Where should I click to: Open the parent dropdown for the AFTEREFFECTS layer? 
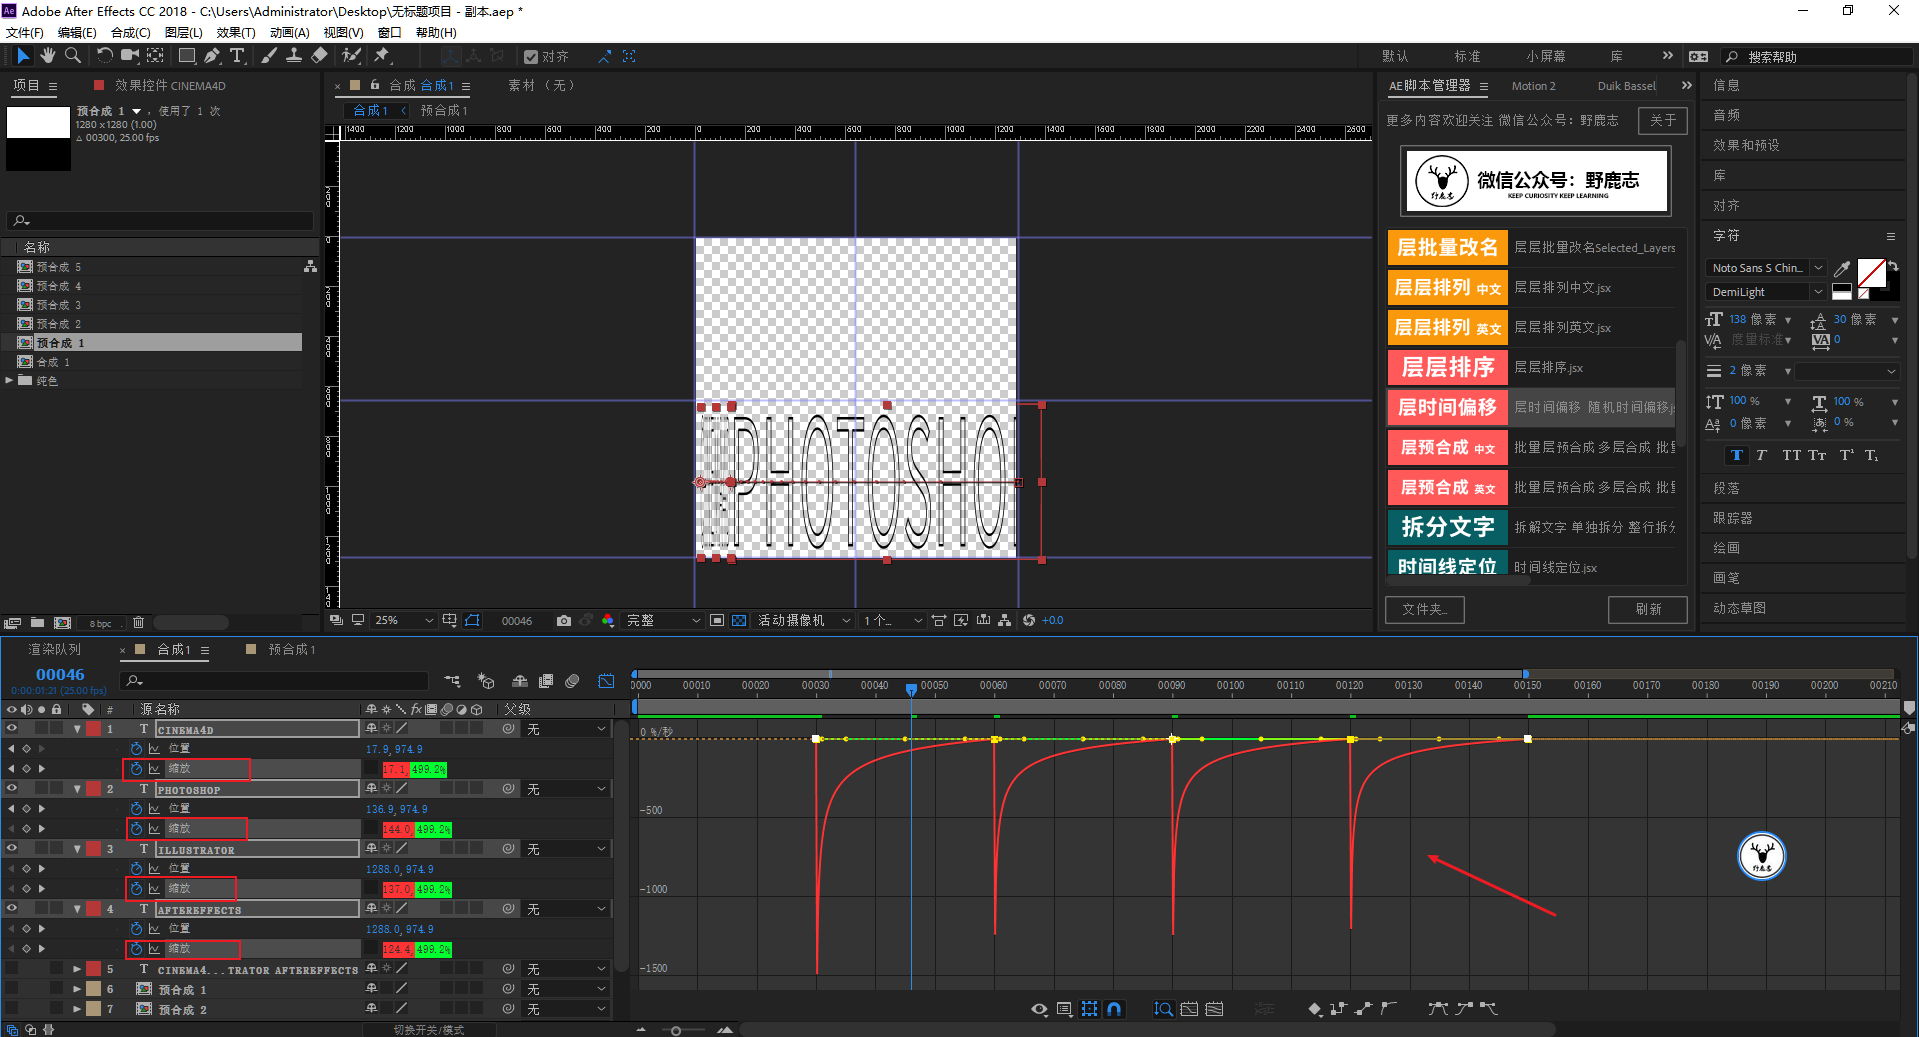click(x=566, y=909)
